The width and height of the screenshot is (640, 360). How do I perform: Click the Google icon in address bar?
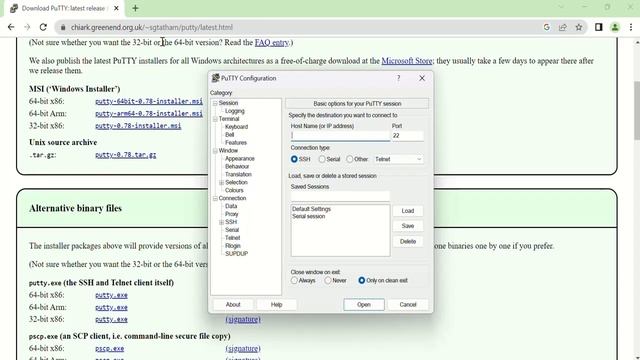click(x=547, y=27)
